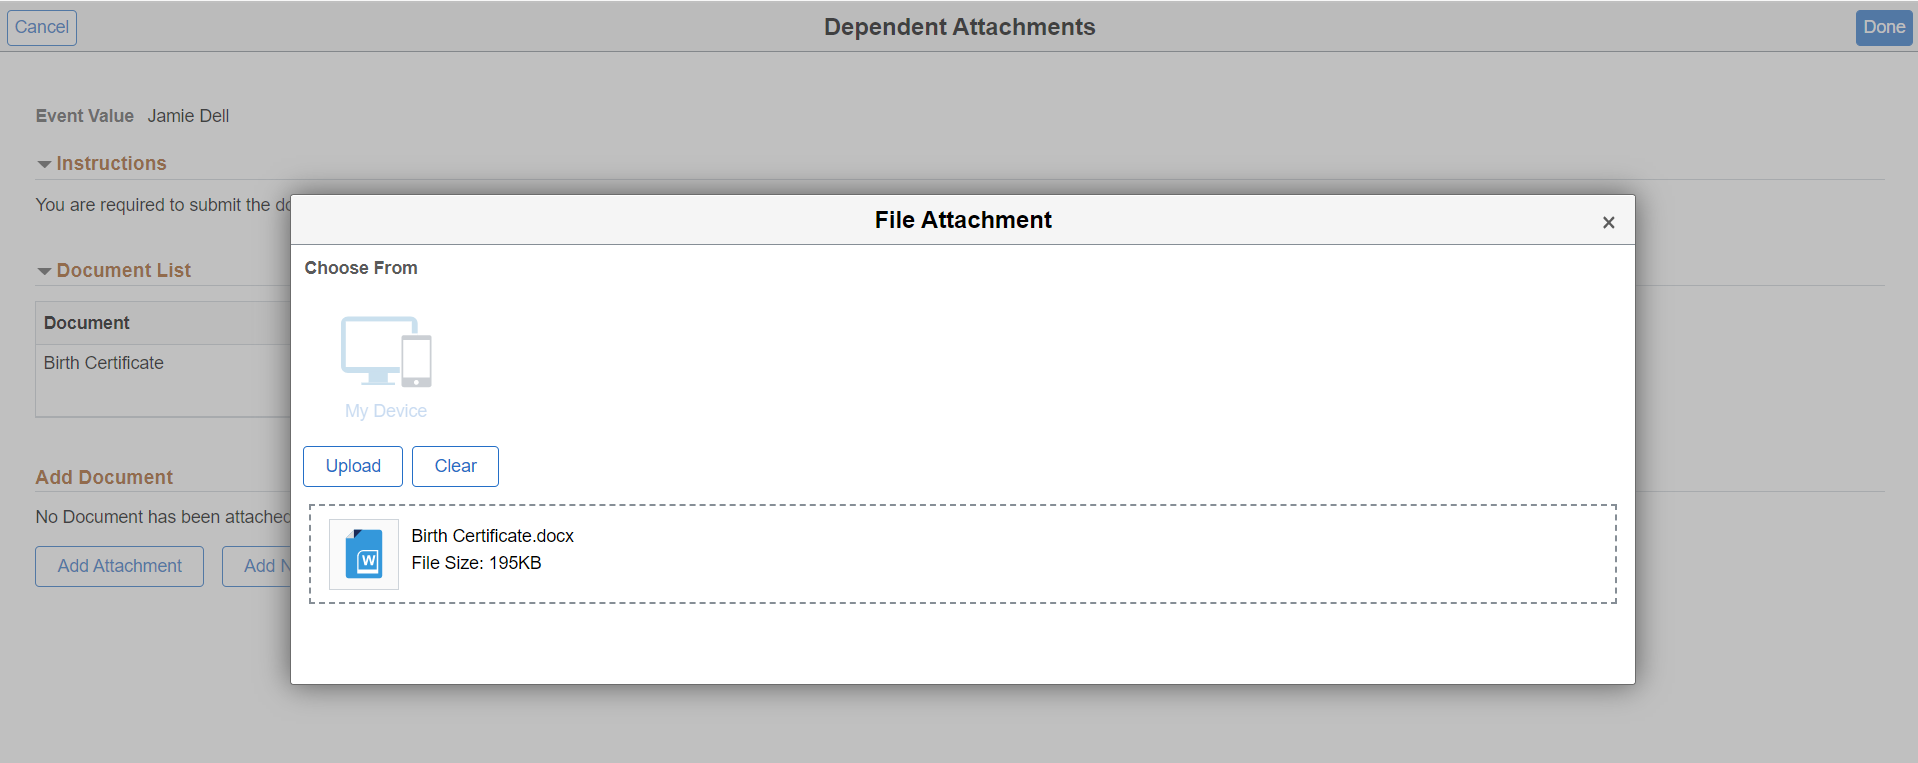Image resolution: width=1918 pixels, height=763 pixels.
Task: Click the My Device label text
Action: [386, 411]
